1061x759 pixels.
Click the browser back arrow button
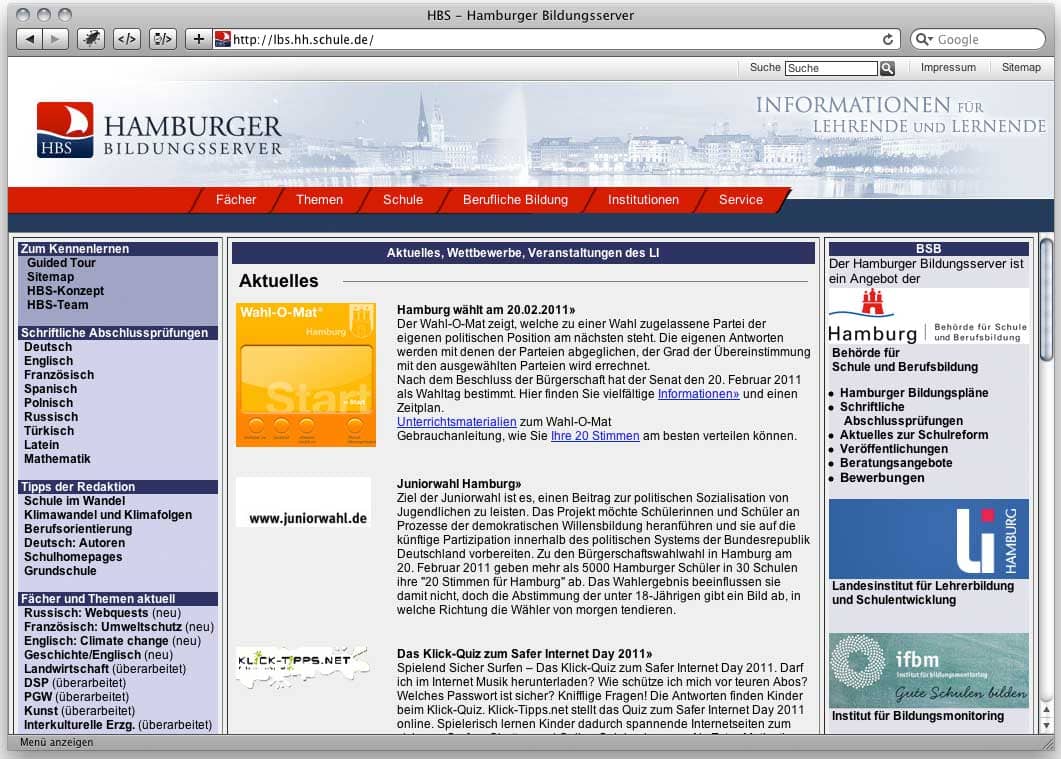[30, 39]
